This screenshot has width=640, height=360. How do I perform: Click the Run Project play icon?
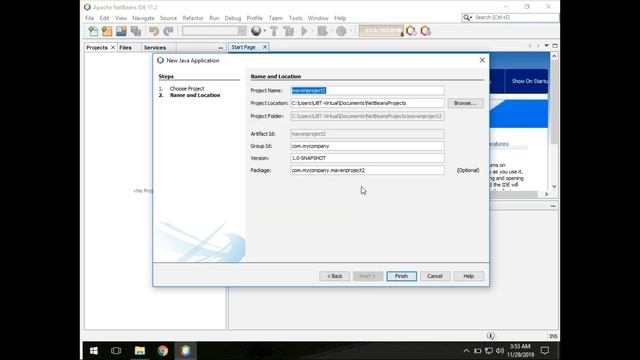click(x=304, y=31)
